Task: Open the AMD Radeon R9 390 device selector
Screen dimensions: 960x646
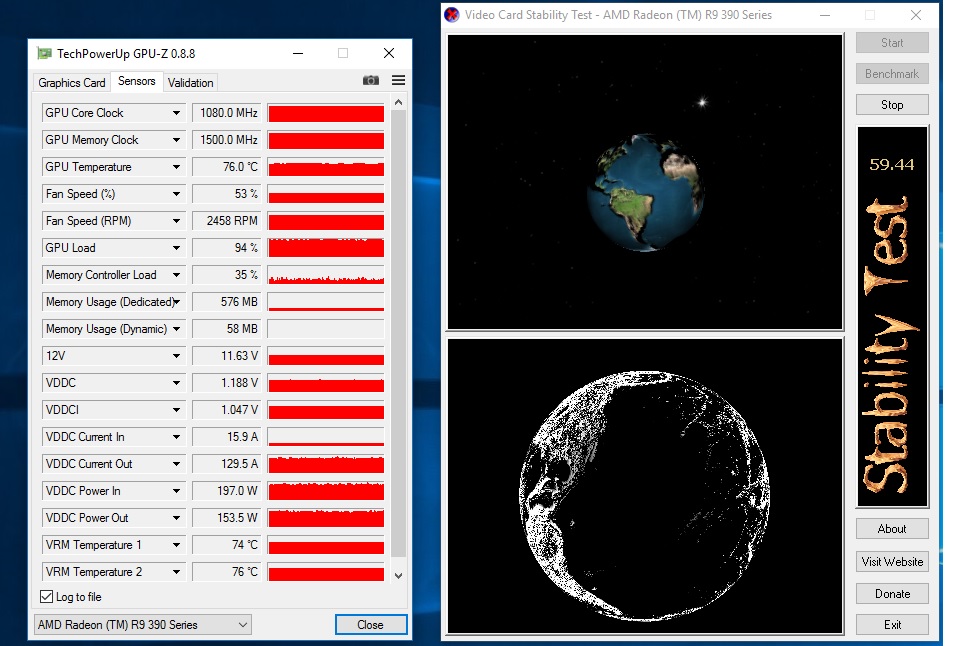Action: (143, 625)
